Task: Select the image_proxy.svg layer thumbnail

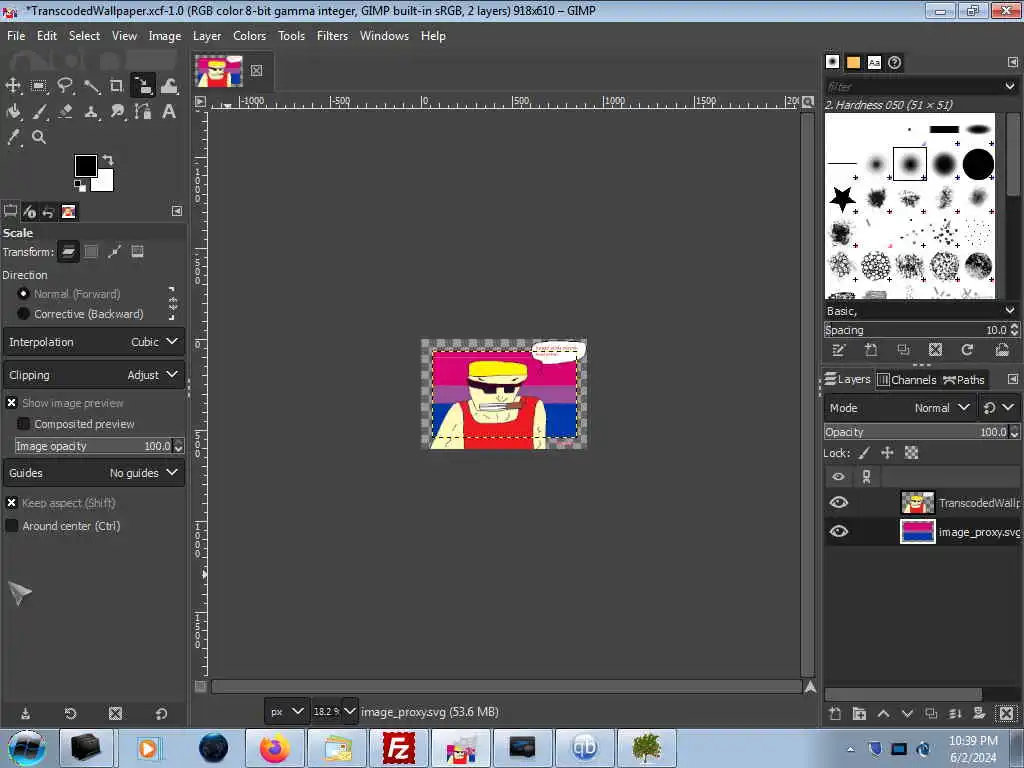Action: pyautogui.click(x=918, y=532)
